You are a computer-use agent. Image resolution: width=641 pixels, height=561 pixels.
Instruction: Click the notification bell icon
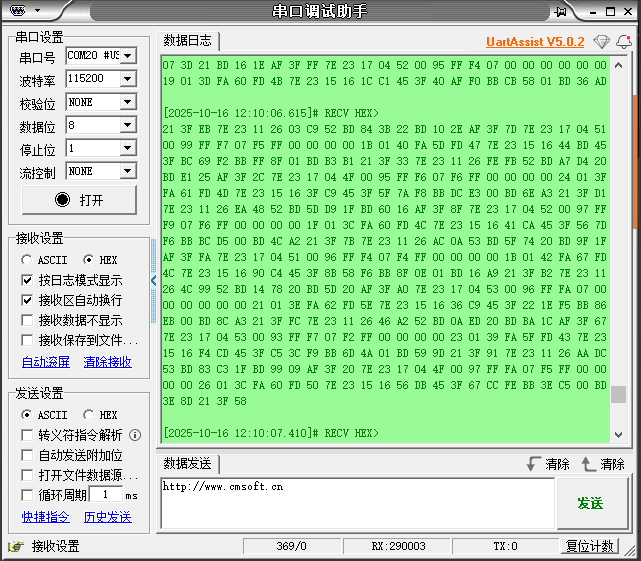[x=624, y=41]
